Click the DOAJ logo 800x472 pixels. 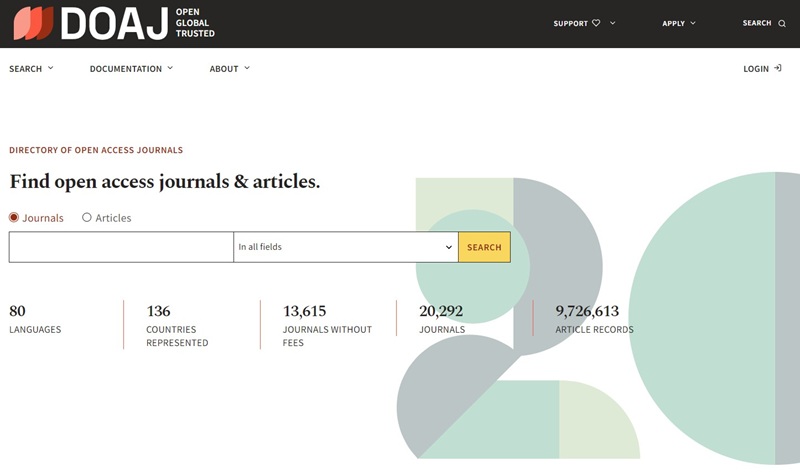click(x=90, y=23)
